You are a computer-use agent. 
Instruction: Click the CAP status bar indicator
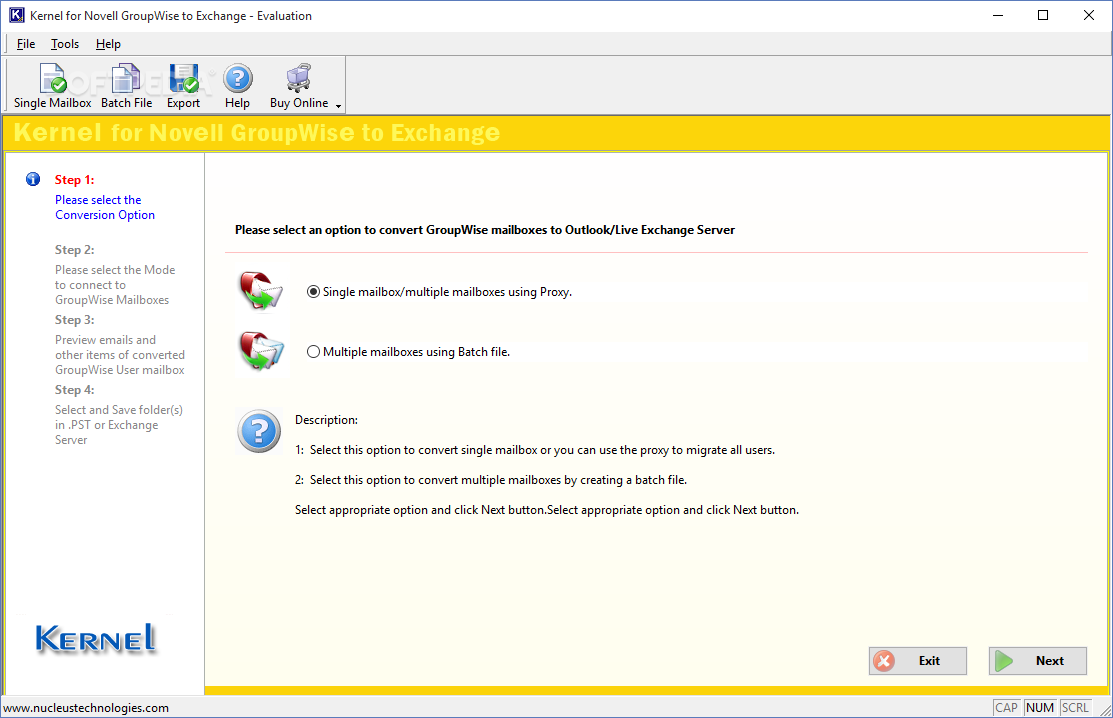pyautogui.click(x=1006, y=707)
